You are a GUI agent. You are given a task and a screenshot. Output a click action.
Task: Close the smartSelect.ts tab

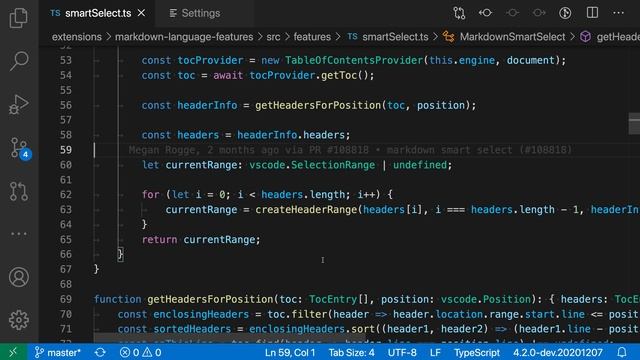click(x=141, y=13)
